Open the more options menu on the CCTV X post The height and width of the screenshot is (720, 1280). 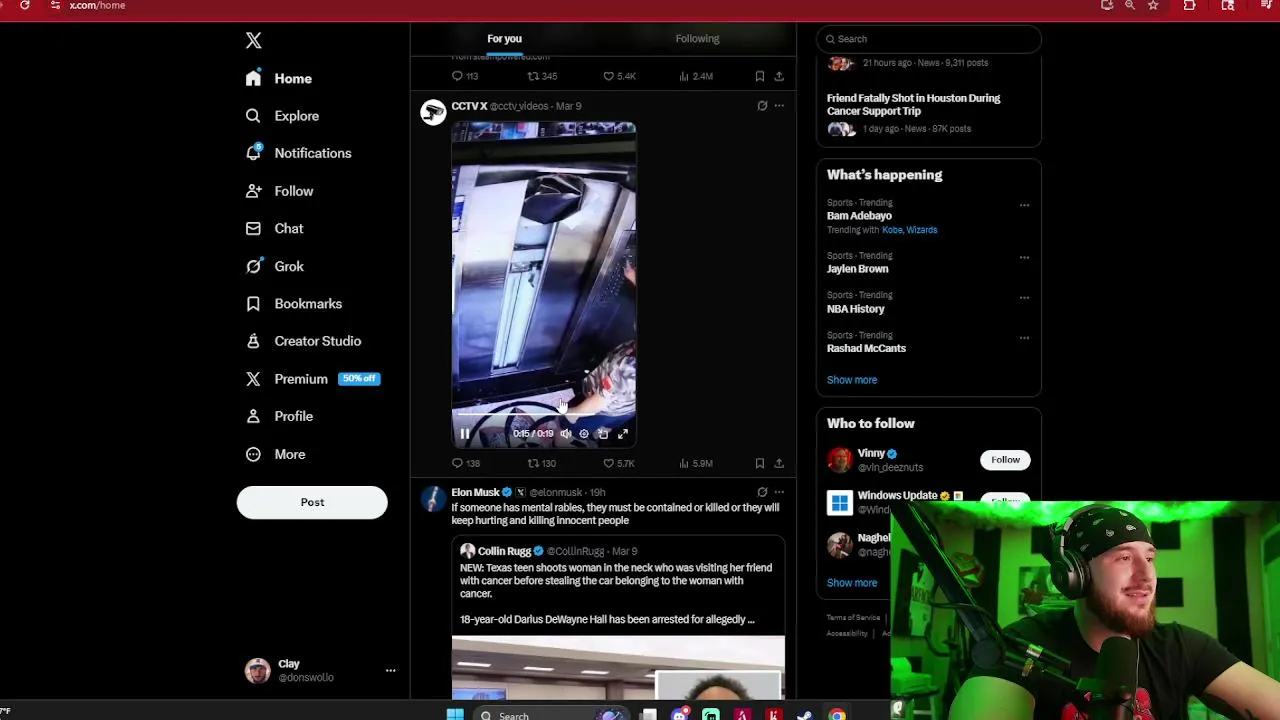(x=779, y=106)
